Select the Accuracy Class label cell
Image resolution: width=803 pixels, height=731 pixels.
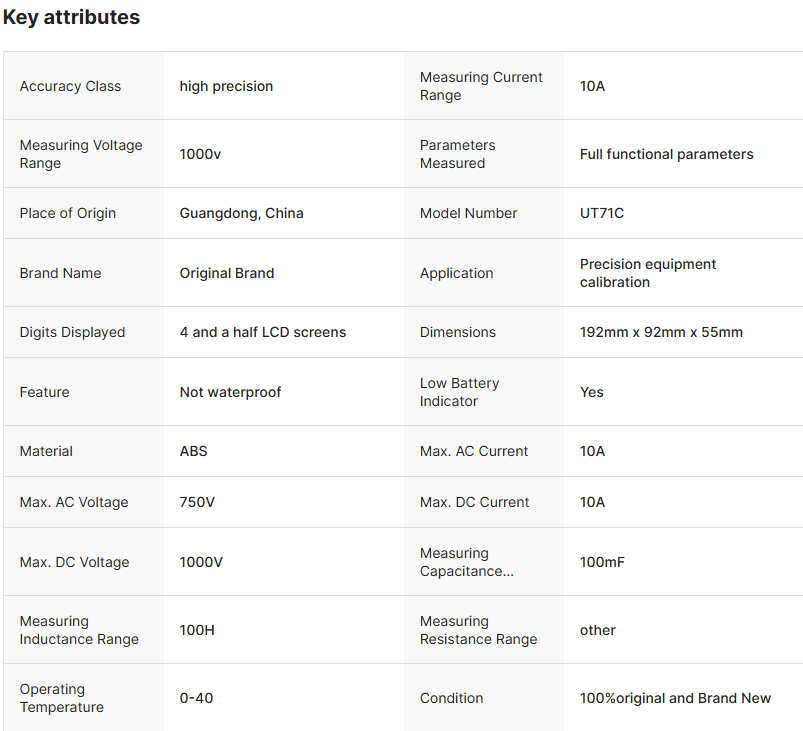point(70,86)
